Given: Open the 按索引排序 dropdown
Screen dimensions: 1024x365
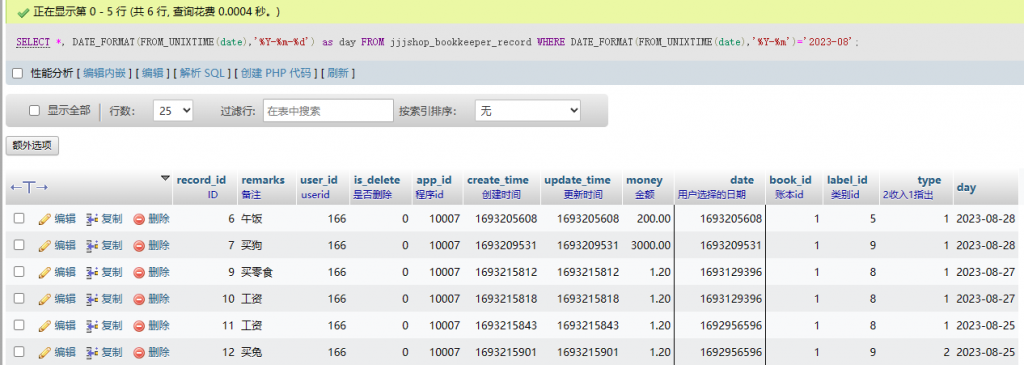Looking at the screenshot, I should click(528, 111).
